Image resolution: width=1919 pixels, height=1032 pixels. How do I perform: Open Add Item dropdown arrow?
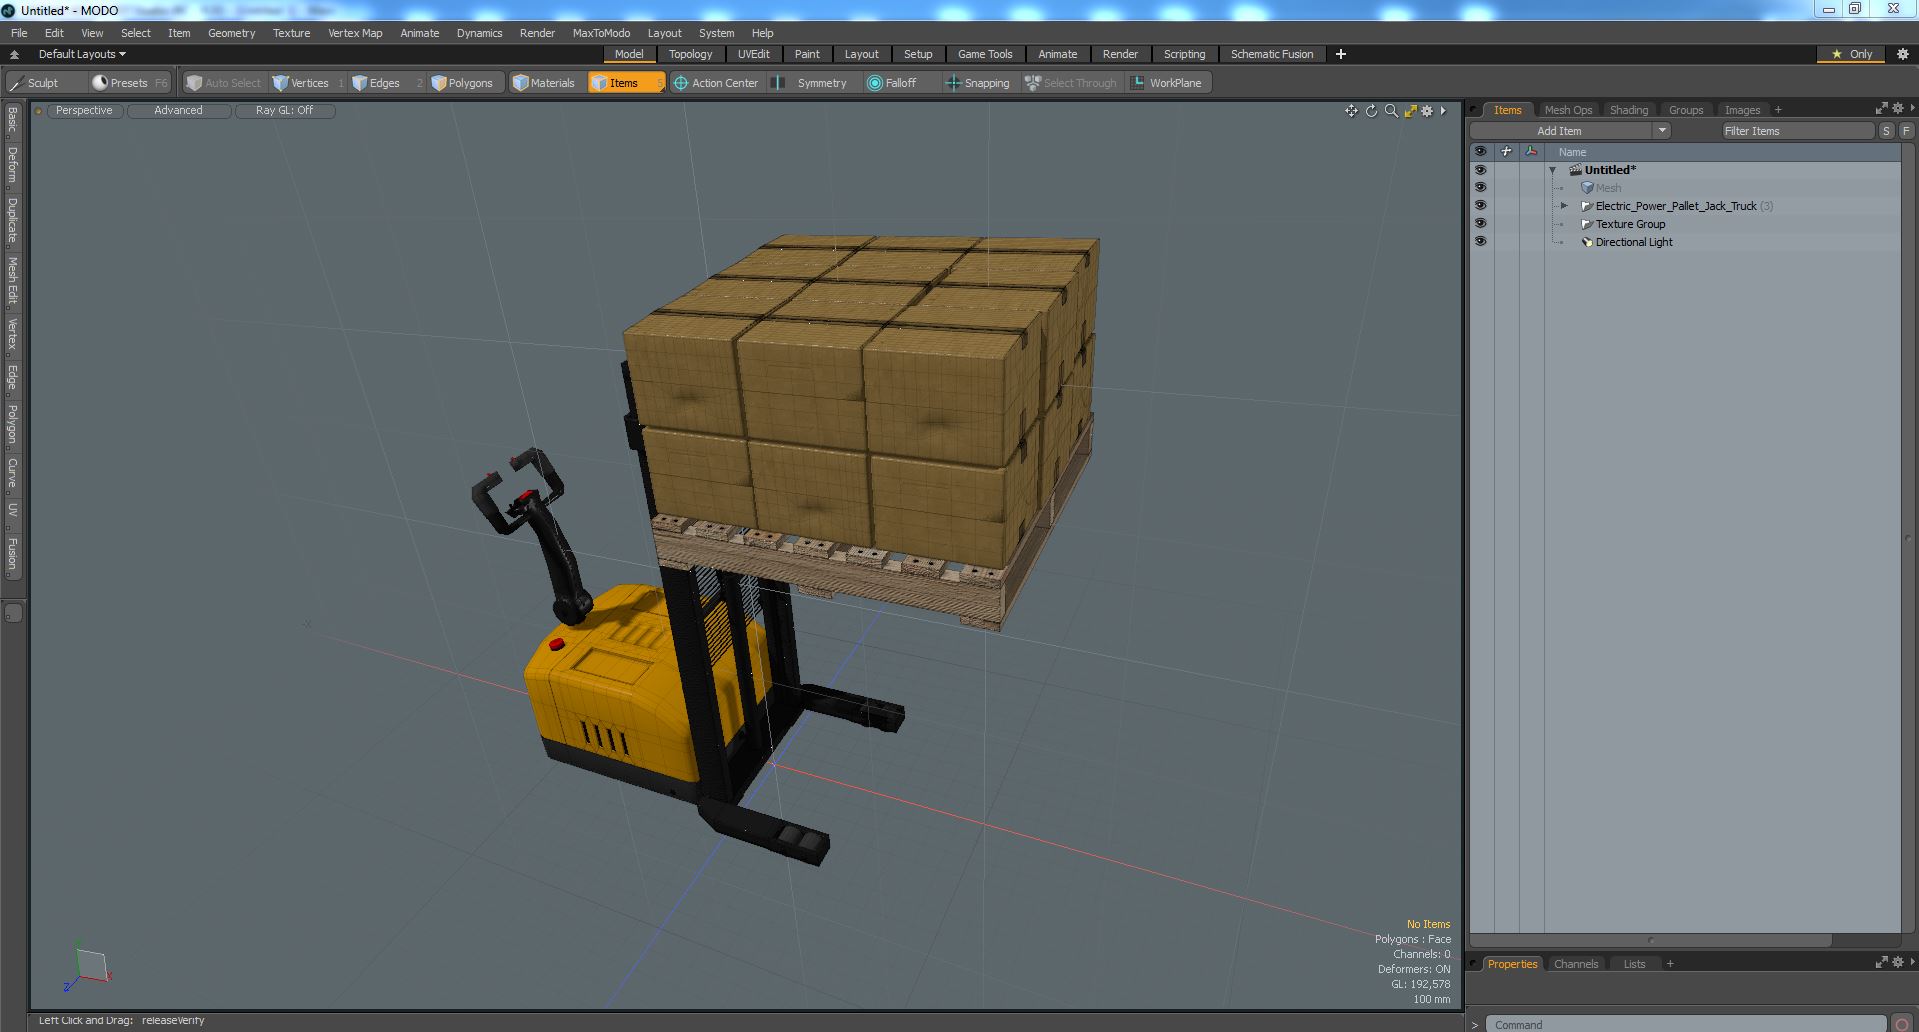point(1662,131)
